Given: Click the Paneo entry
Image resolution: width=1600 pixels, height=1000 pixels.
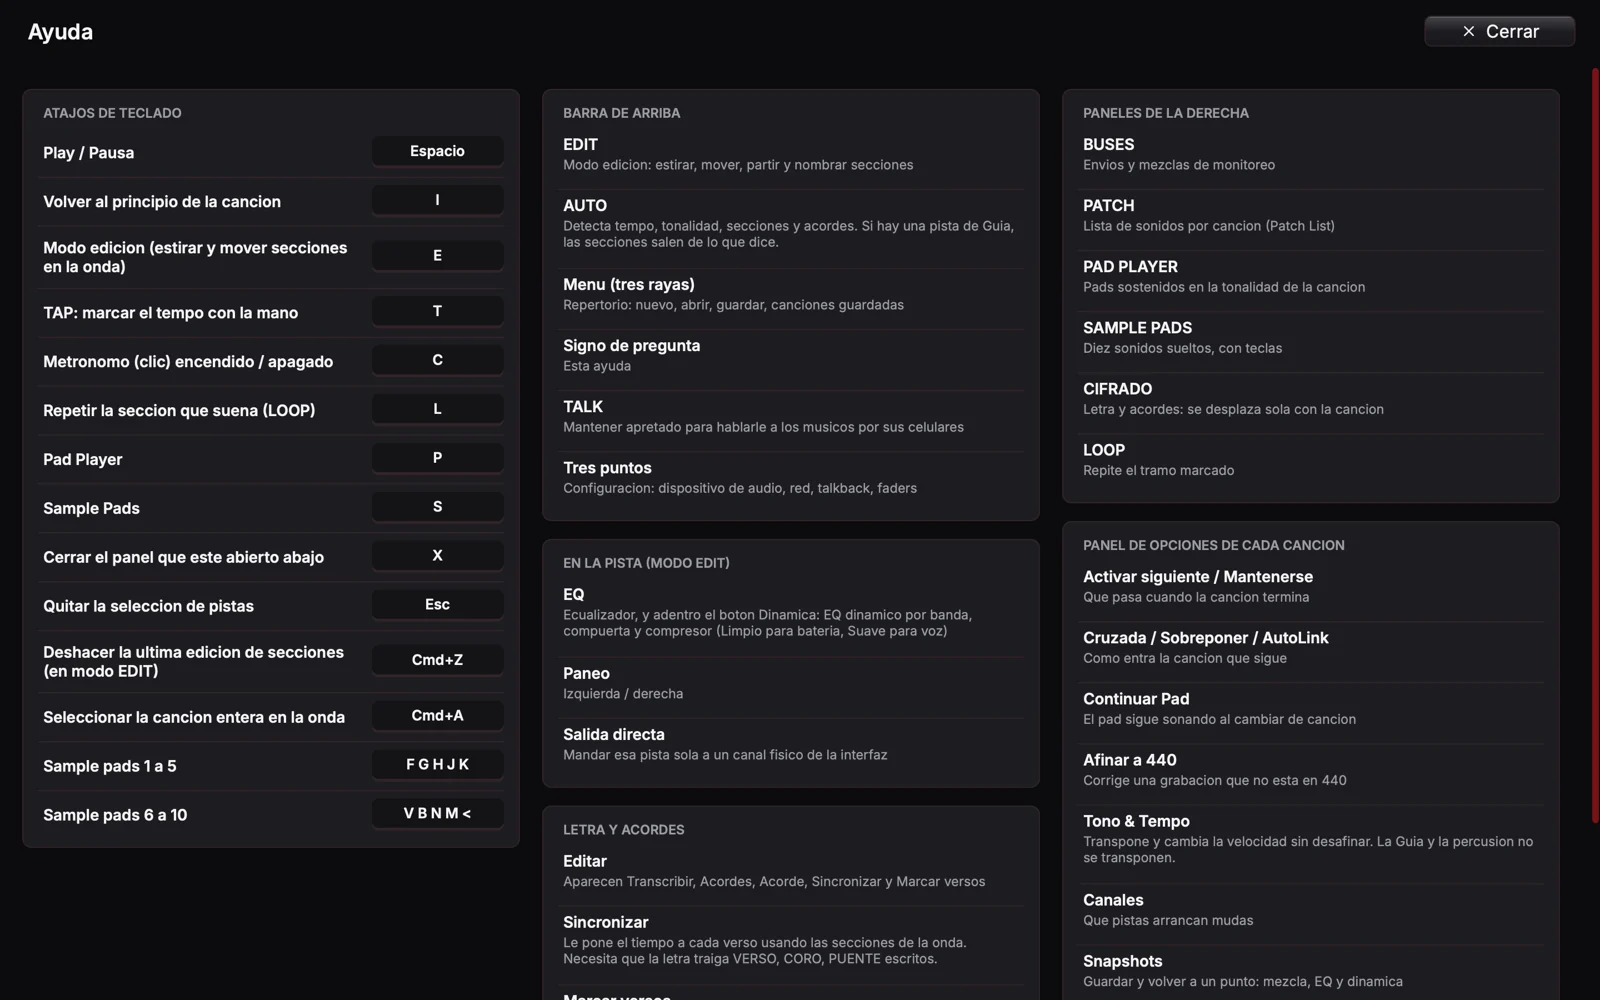Looking at the screenshot, I should 791,683.
